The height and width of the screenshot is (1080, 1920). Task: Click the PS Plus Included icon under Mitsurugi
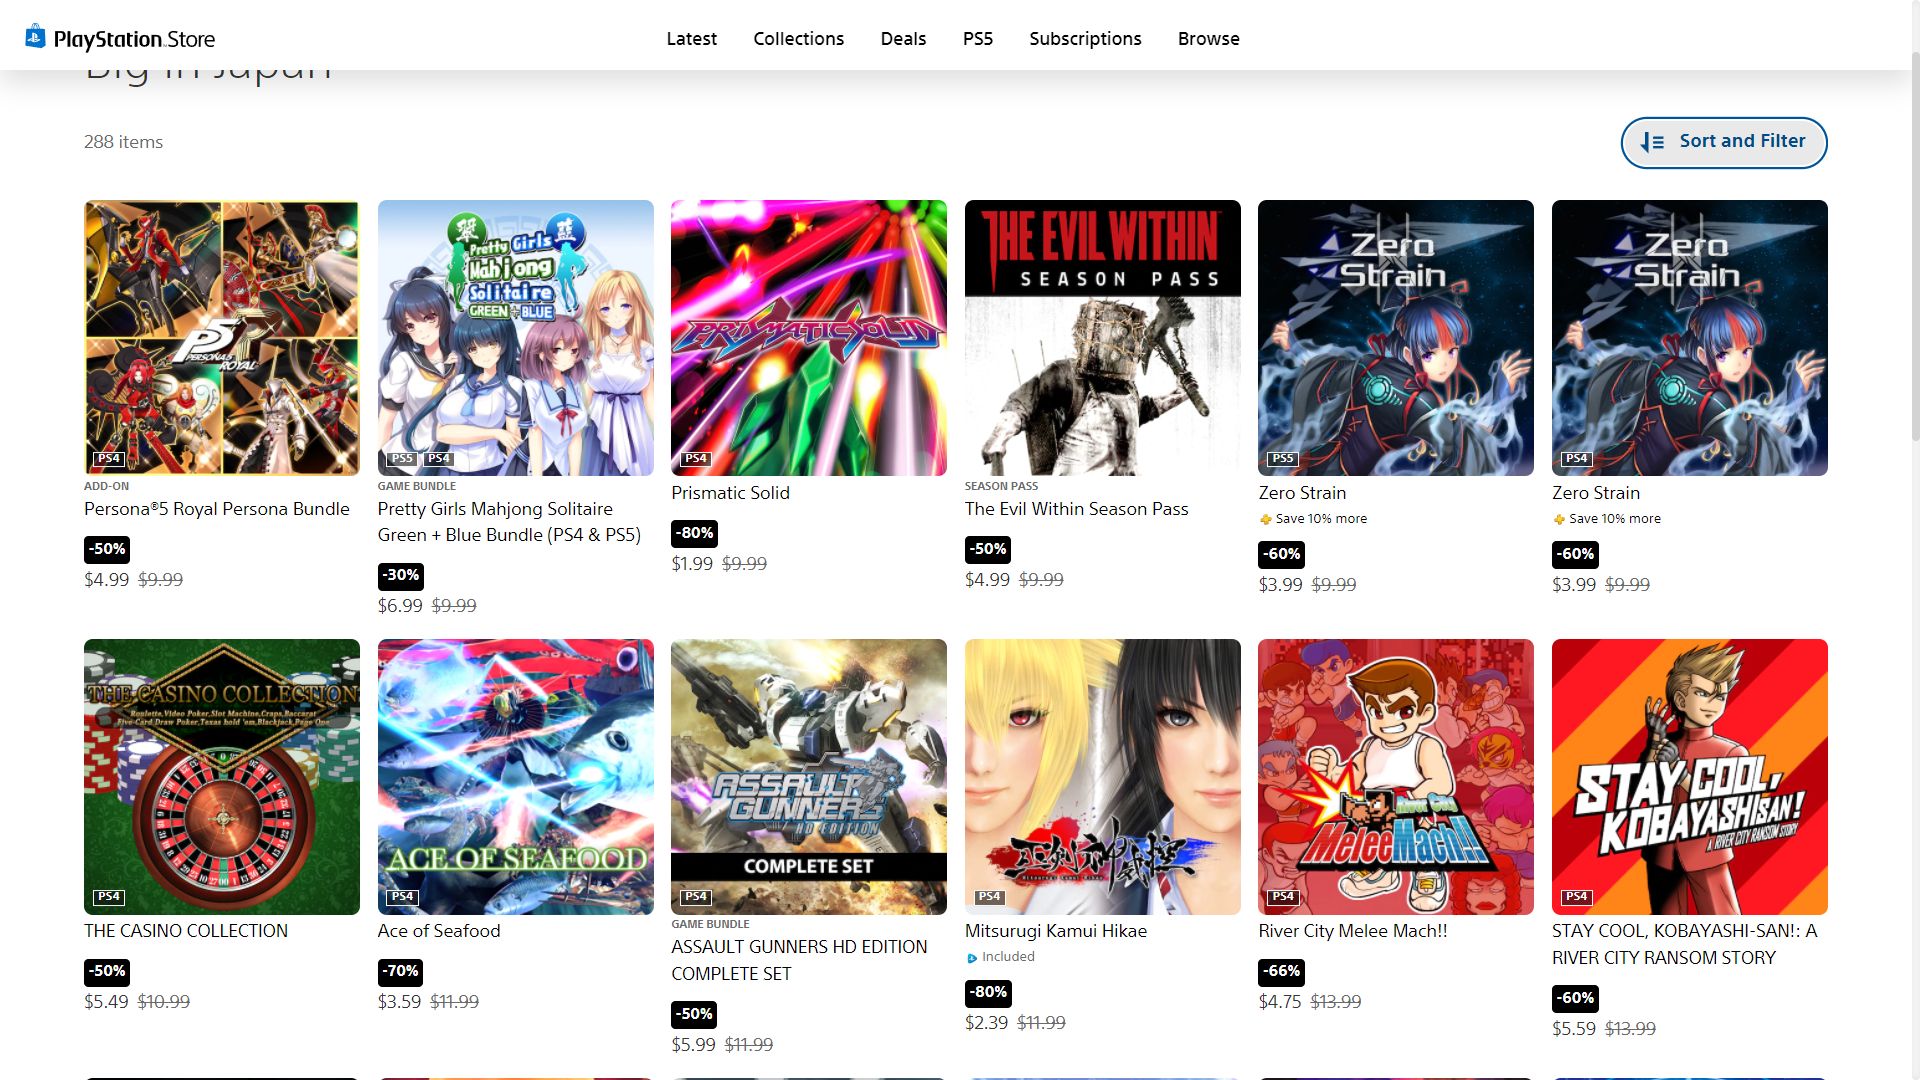click(971, 958)
